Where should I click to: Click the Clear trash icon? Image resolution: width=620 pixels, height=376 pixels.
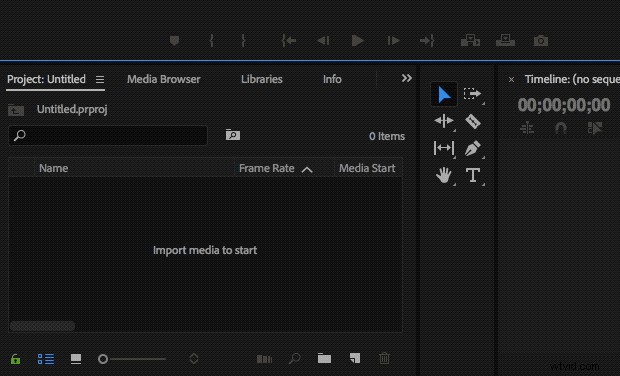pyautogui.click(x=384, y=358)
